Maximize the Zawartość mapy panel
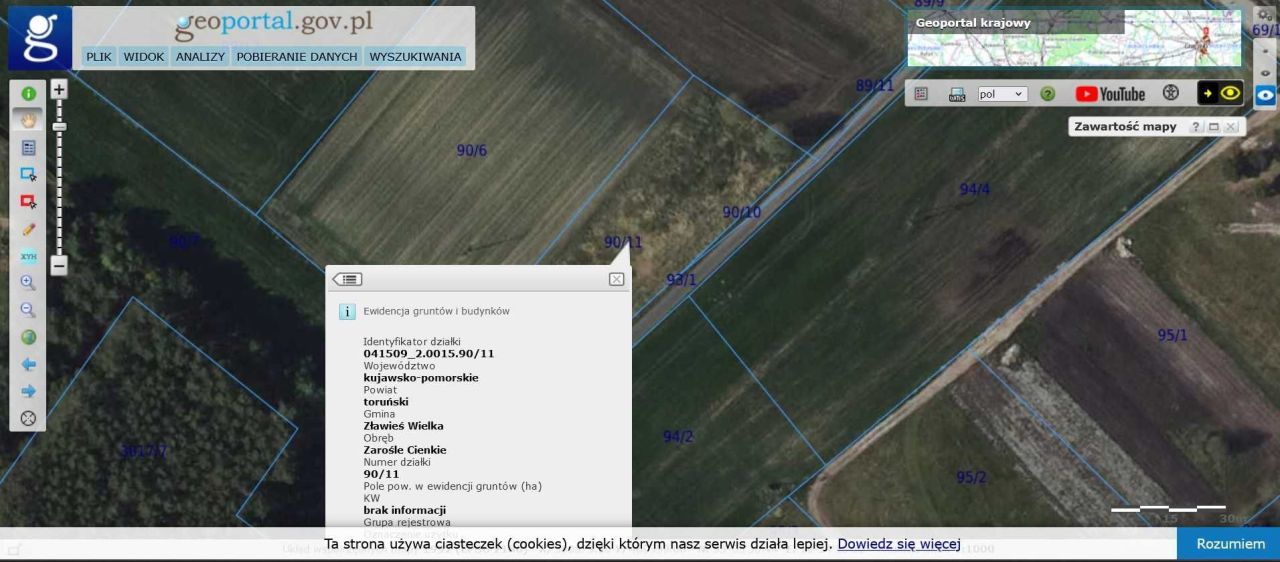 click(x=1213, y=127)
